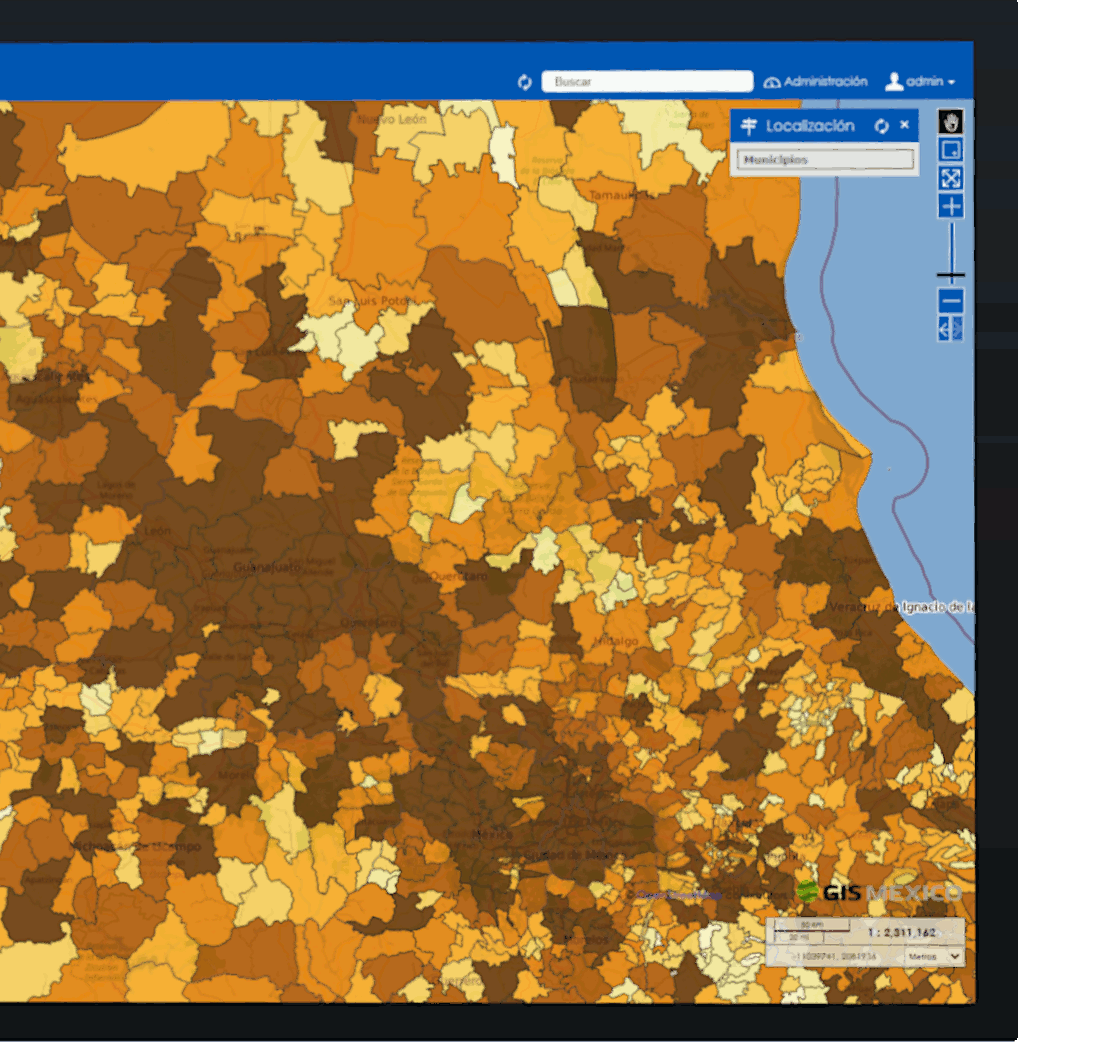Open the OpenStreetMap contributors link
The height and width of the screenshot is (1042, 1105).
[x=678, y=891]
